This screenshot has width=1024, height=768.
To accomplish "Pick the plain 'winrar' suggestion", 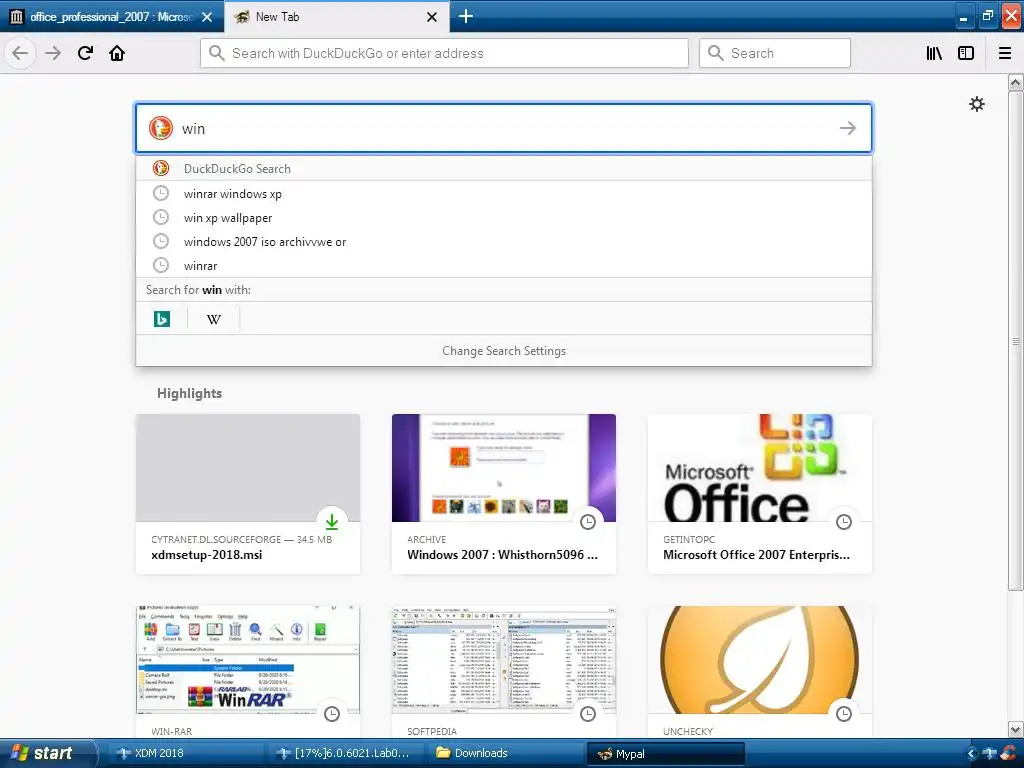I will 504,266.
